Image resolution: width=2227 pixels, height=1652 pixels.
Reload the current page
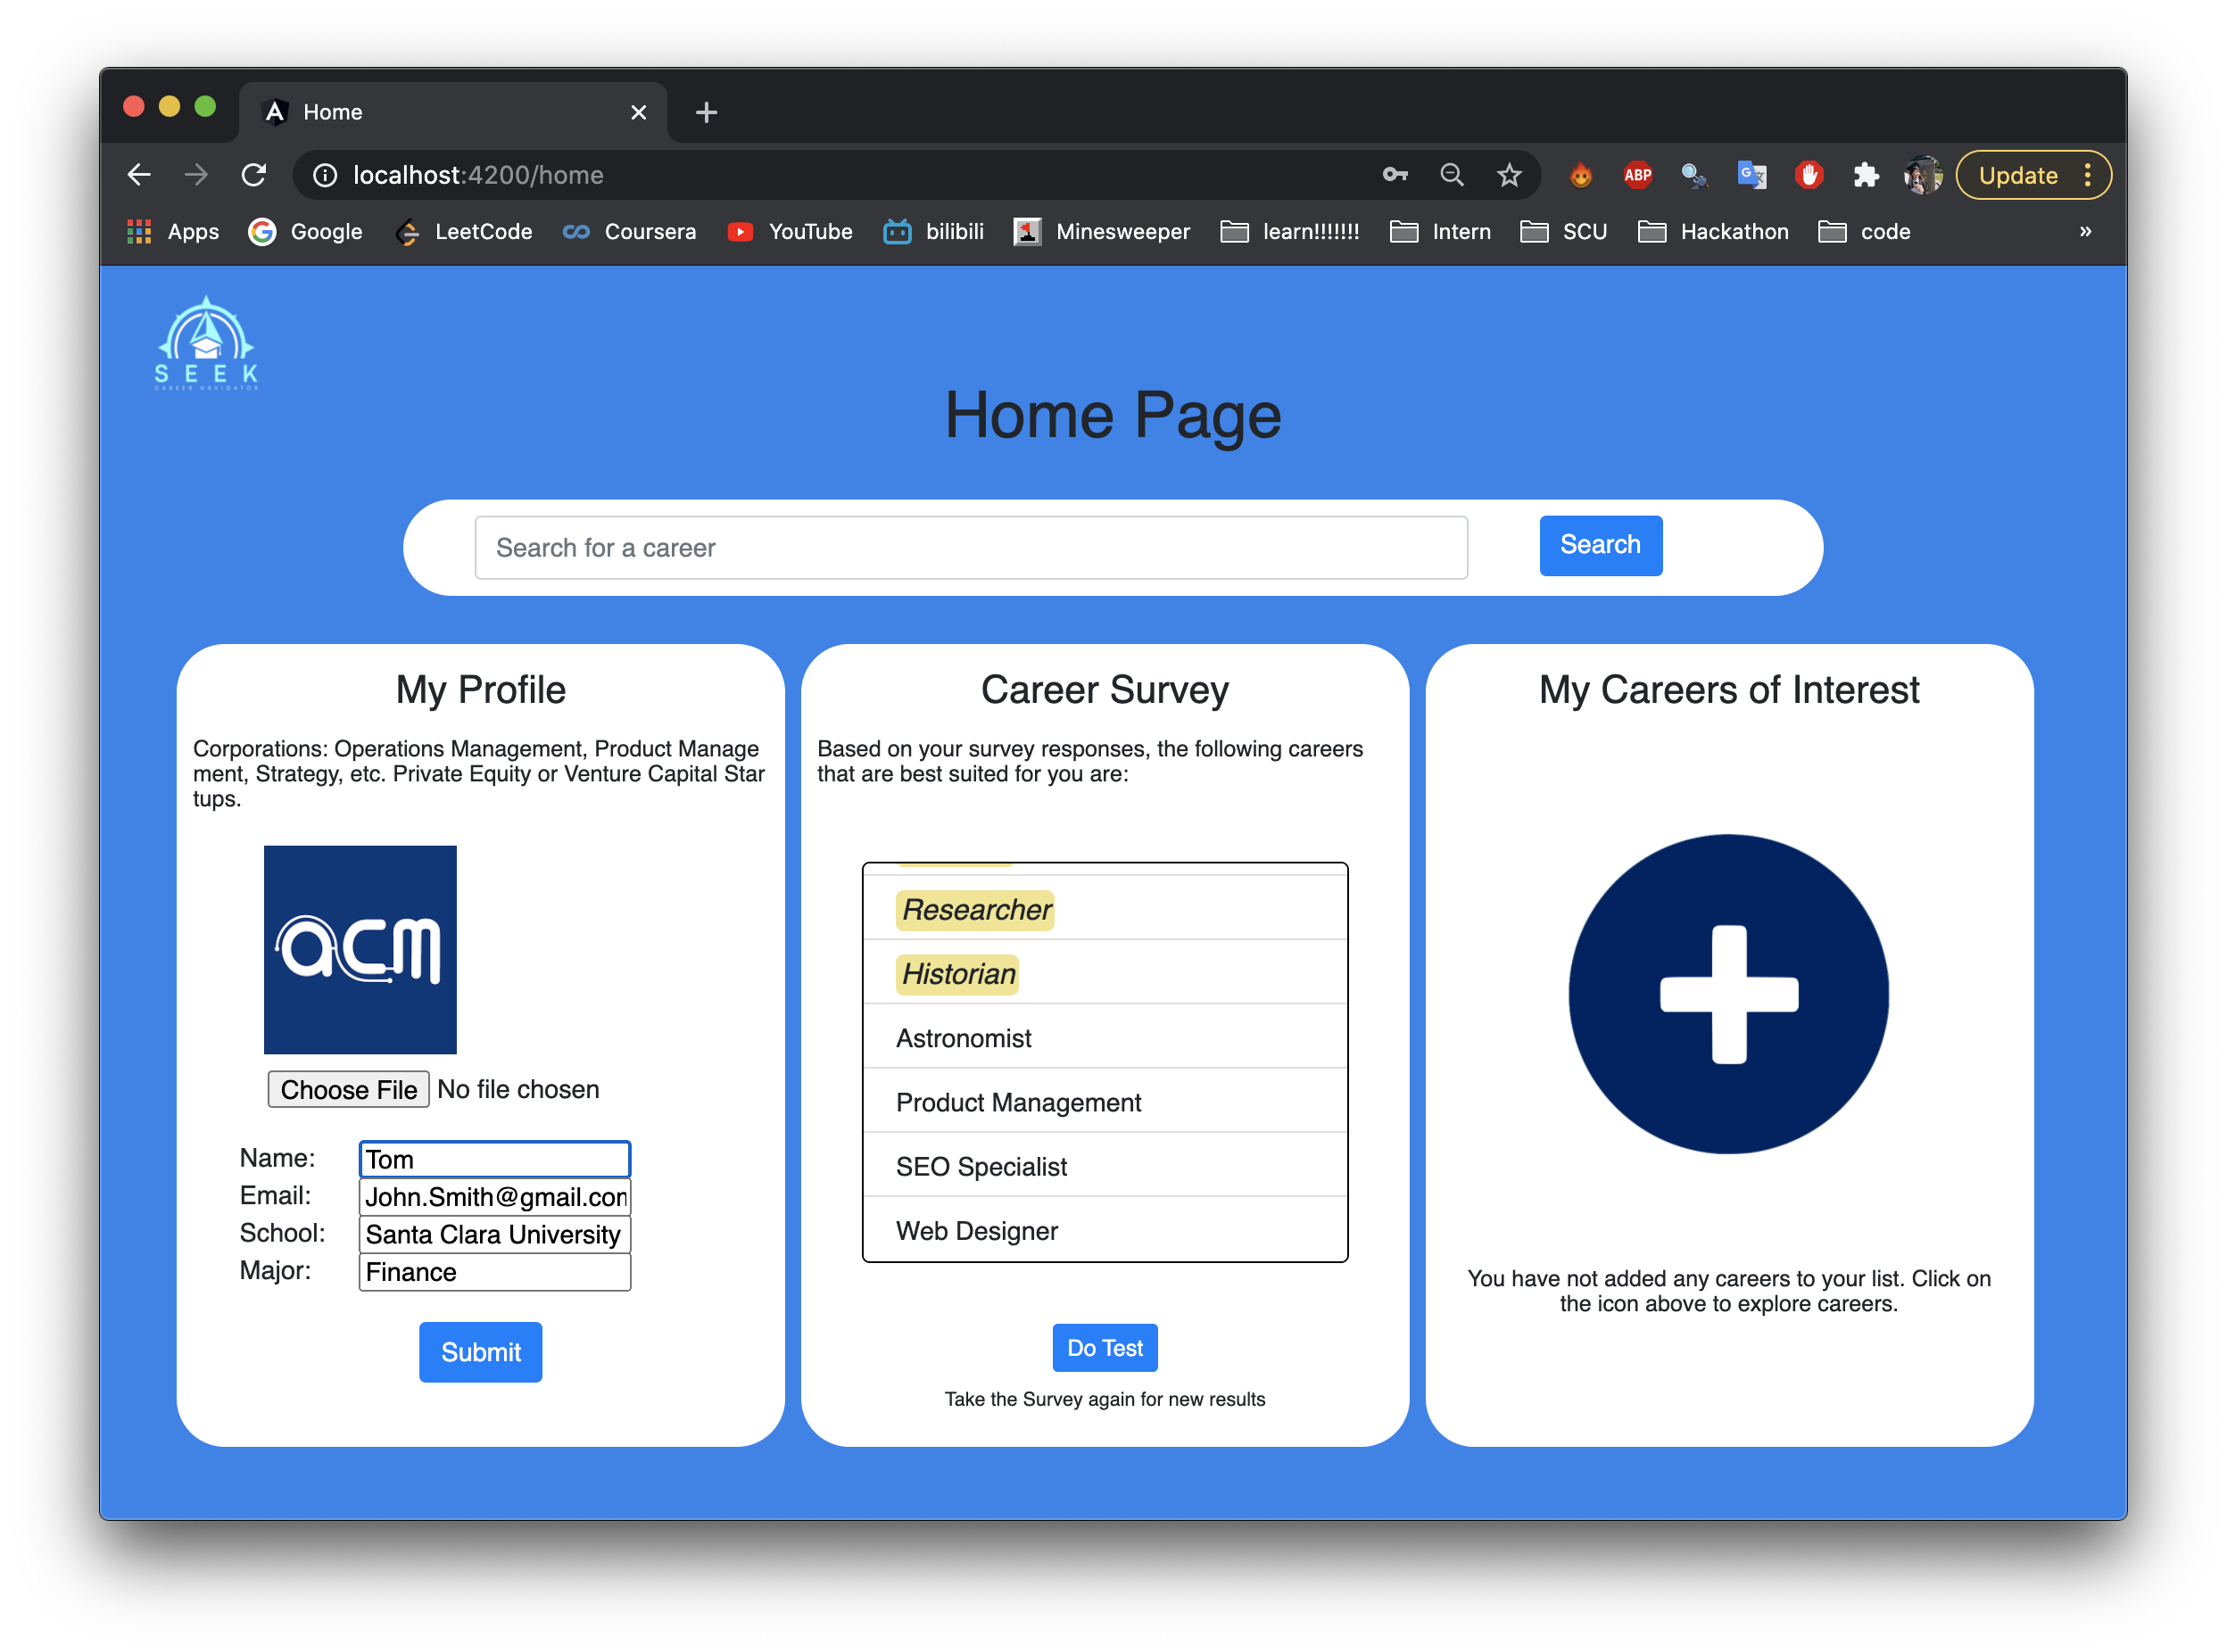click(x=254, y=176)
